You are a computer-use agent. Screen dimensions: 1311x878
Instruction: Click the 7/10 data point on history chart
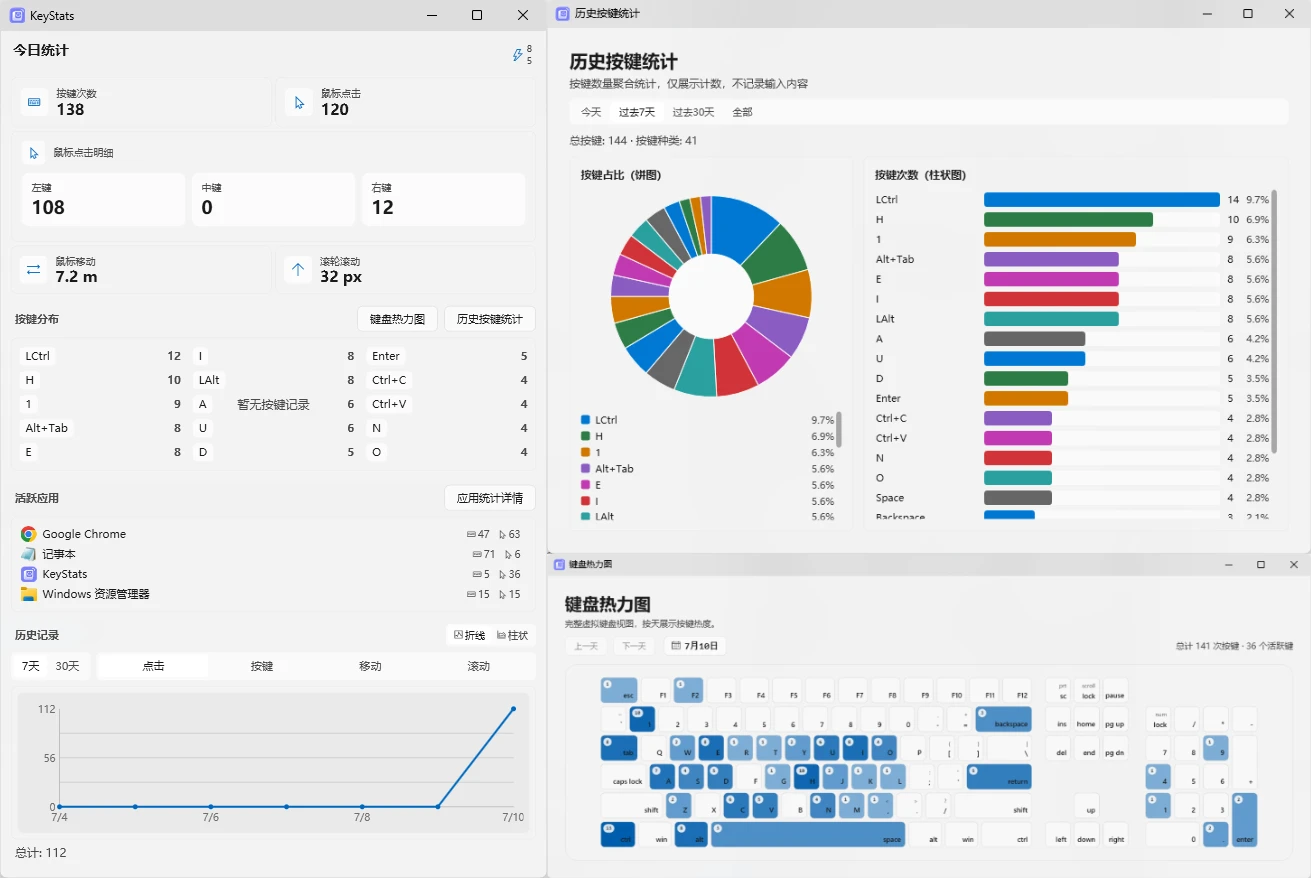pos(513,709)
